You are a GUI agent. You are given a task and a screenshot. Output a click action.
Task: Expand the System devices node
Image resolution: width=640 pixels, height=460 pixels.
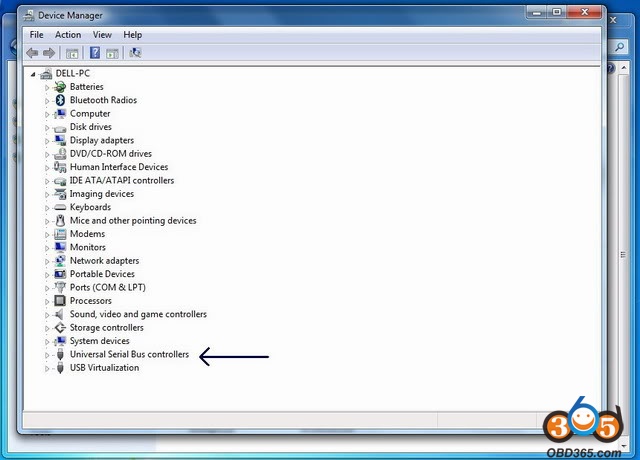(x=47, y=342)
